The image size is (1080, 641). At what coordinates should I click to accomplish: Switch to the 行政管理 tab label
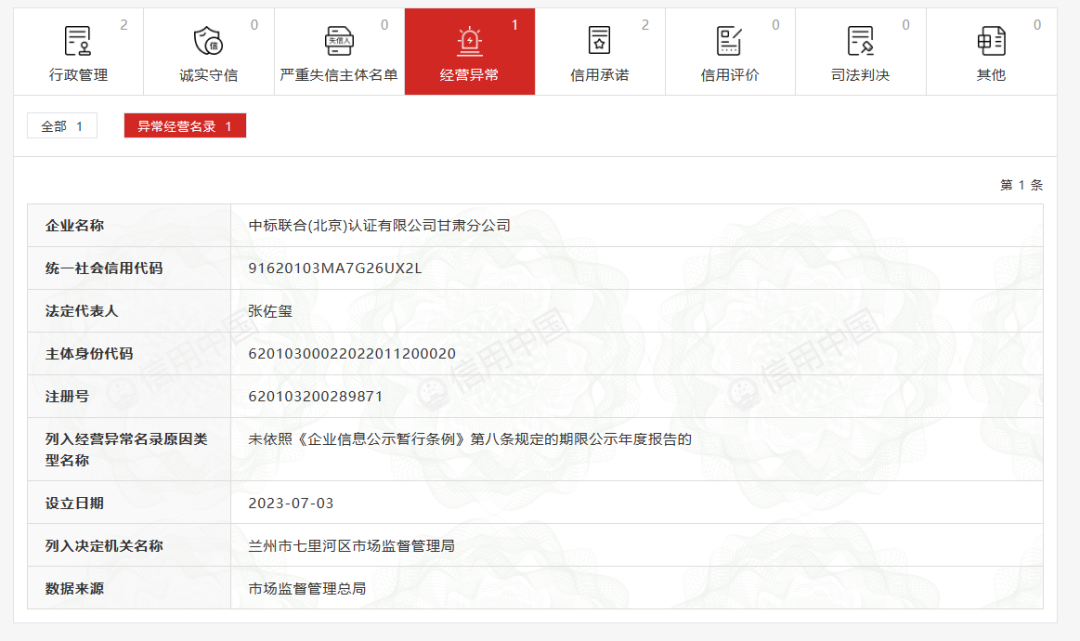[x=79, y=75]
